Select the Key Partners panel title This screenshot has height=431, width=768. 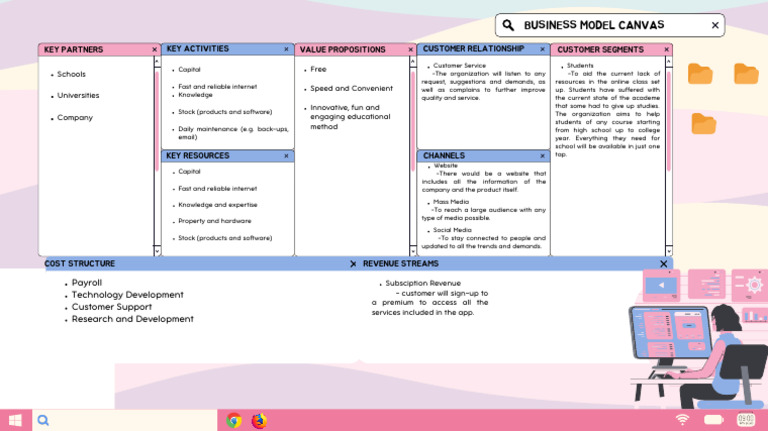coord(73,49)
